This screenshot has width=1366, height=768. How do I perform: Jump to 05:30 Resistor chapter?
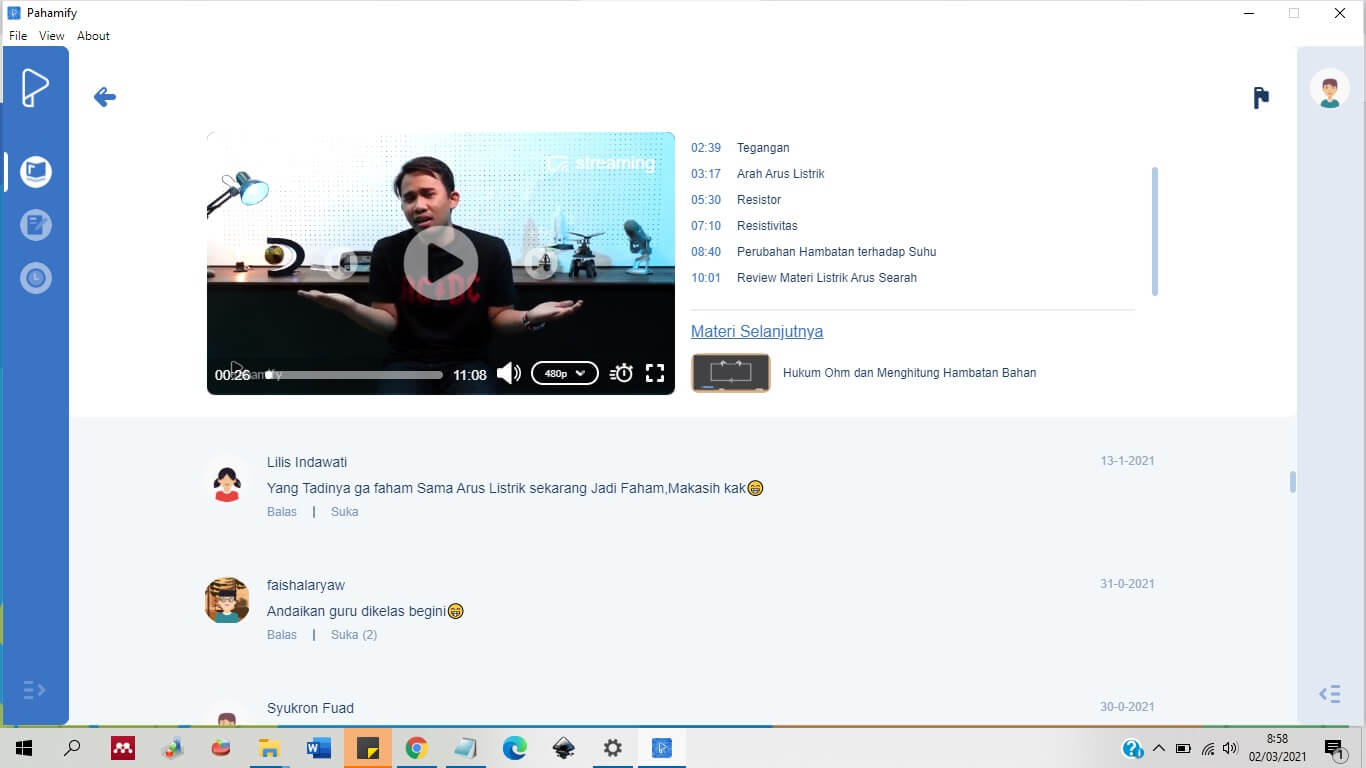pyautogui.click(x=736, y=200)
